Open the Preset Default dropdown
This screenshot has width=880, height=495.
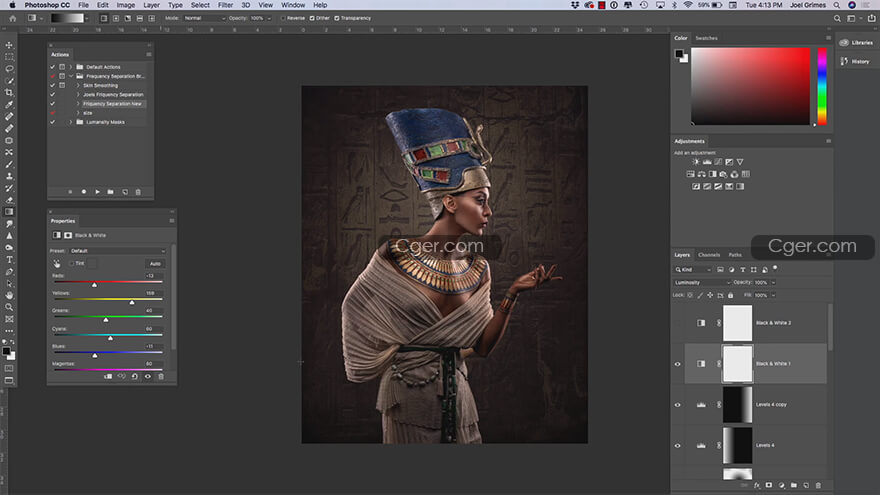pyautogui.click(x=118, y=251)
